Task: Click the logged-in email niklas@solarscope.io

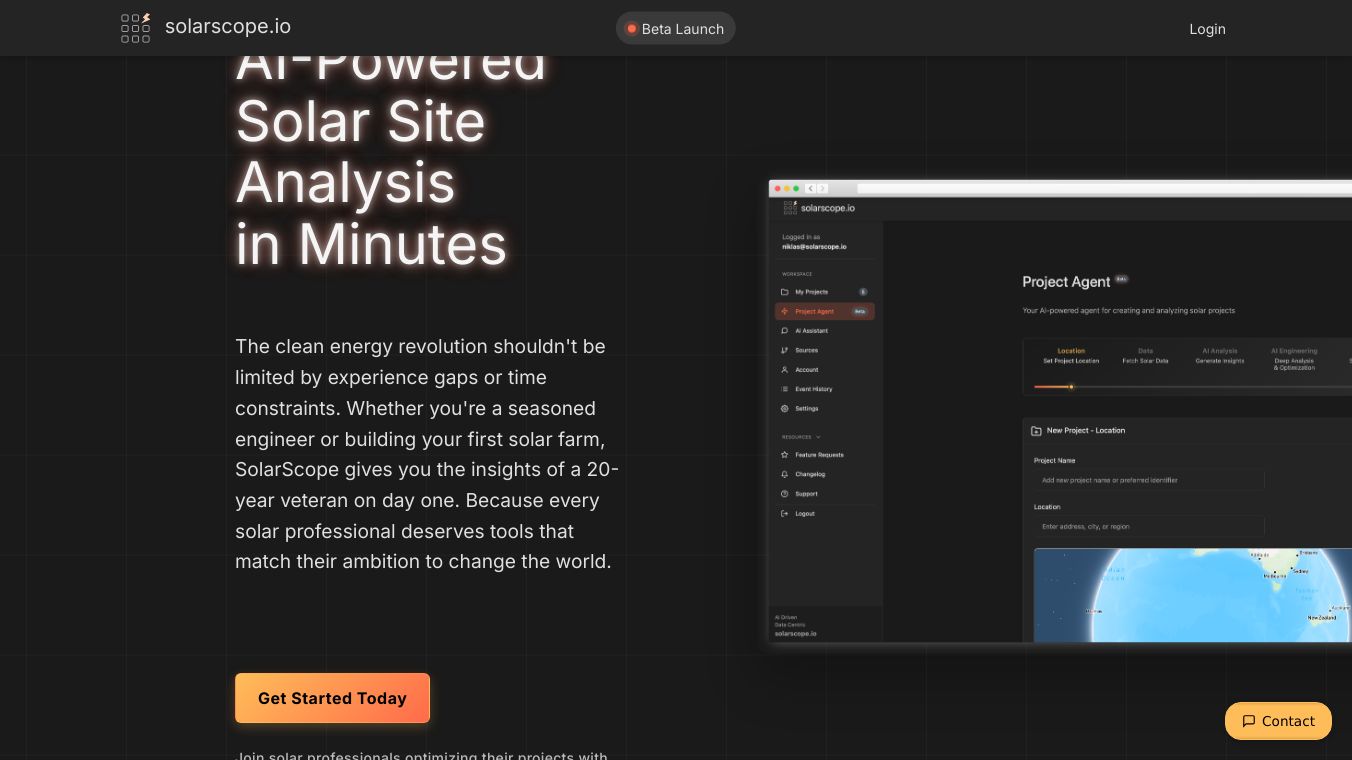Action: click(814, 246)
